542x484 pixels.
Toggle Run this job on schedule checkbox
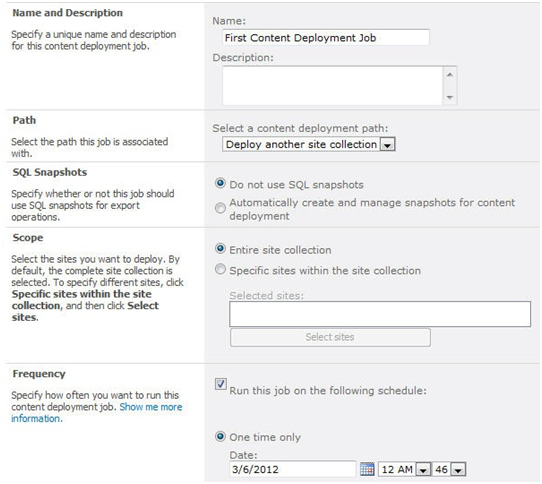point(221,384)
